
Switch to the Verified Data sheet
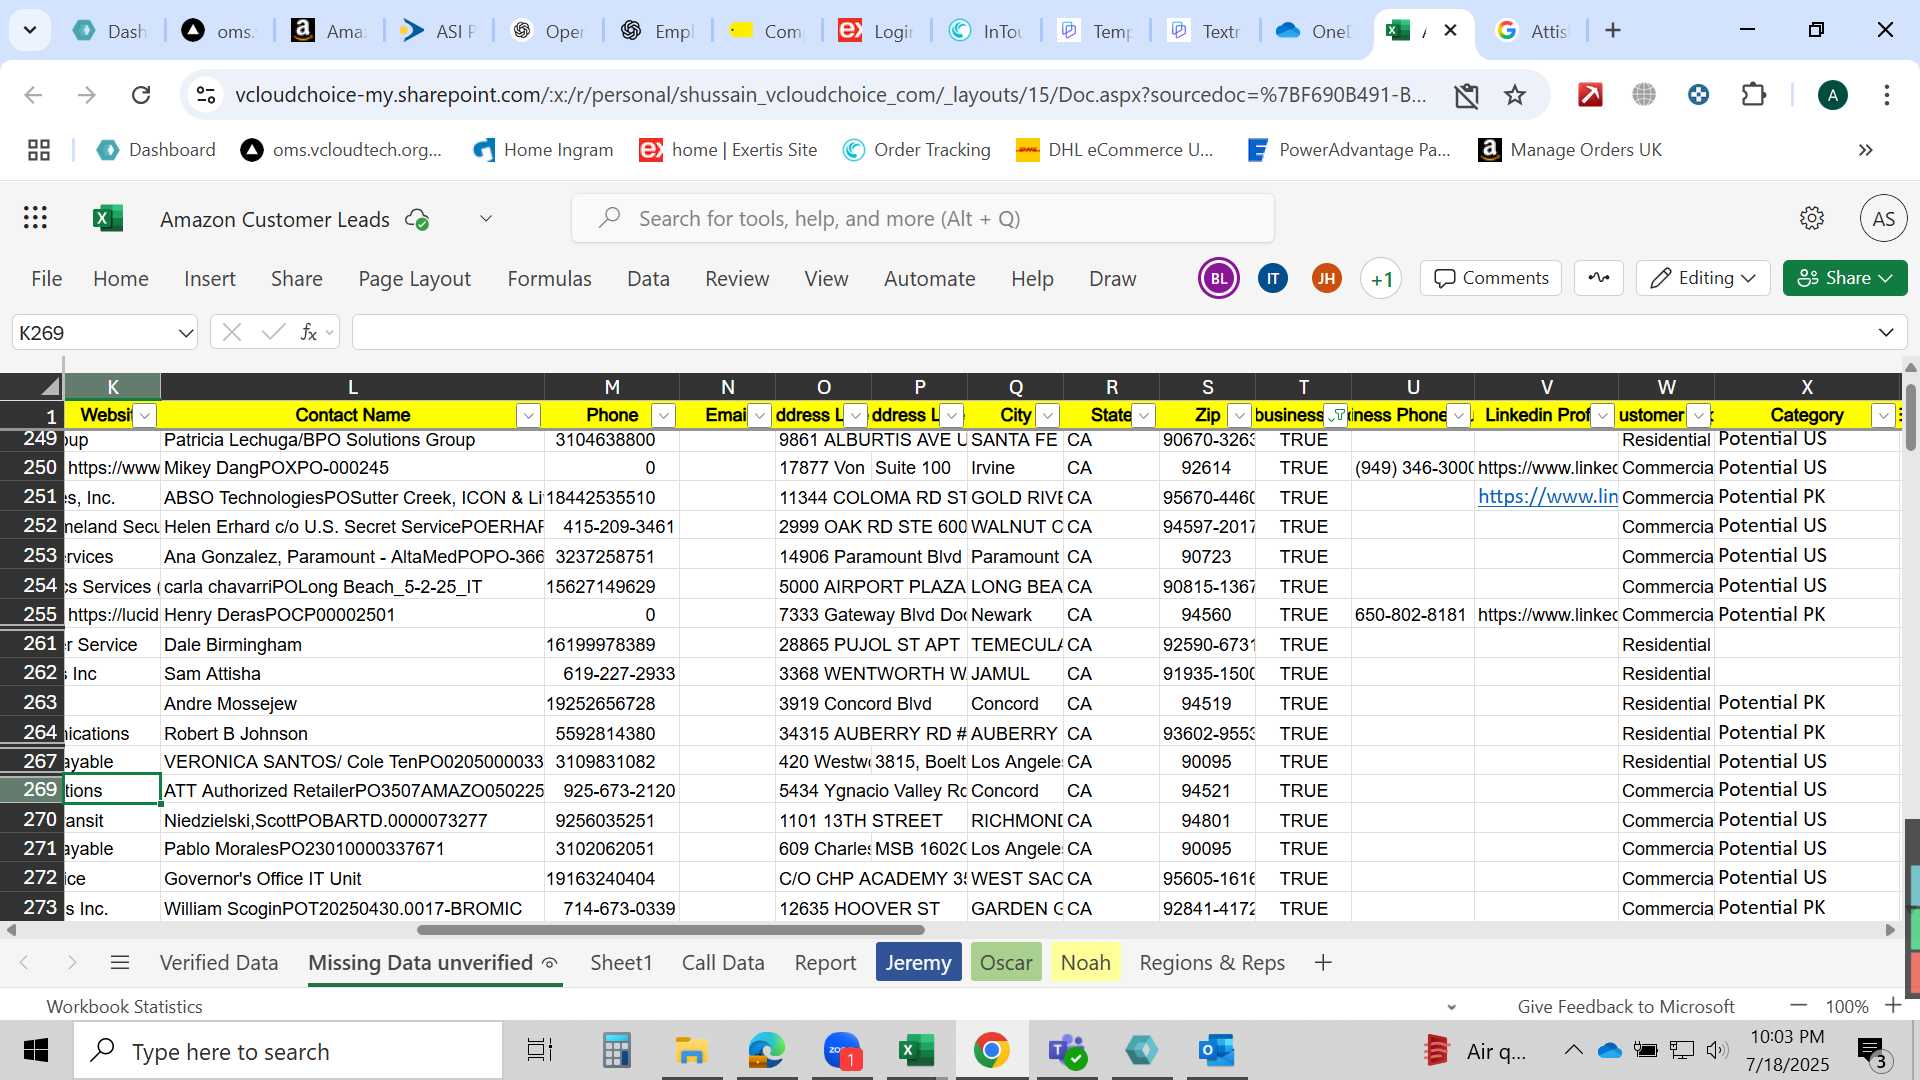[x=219, y=963]
